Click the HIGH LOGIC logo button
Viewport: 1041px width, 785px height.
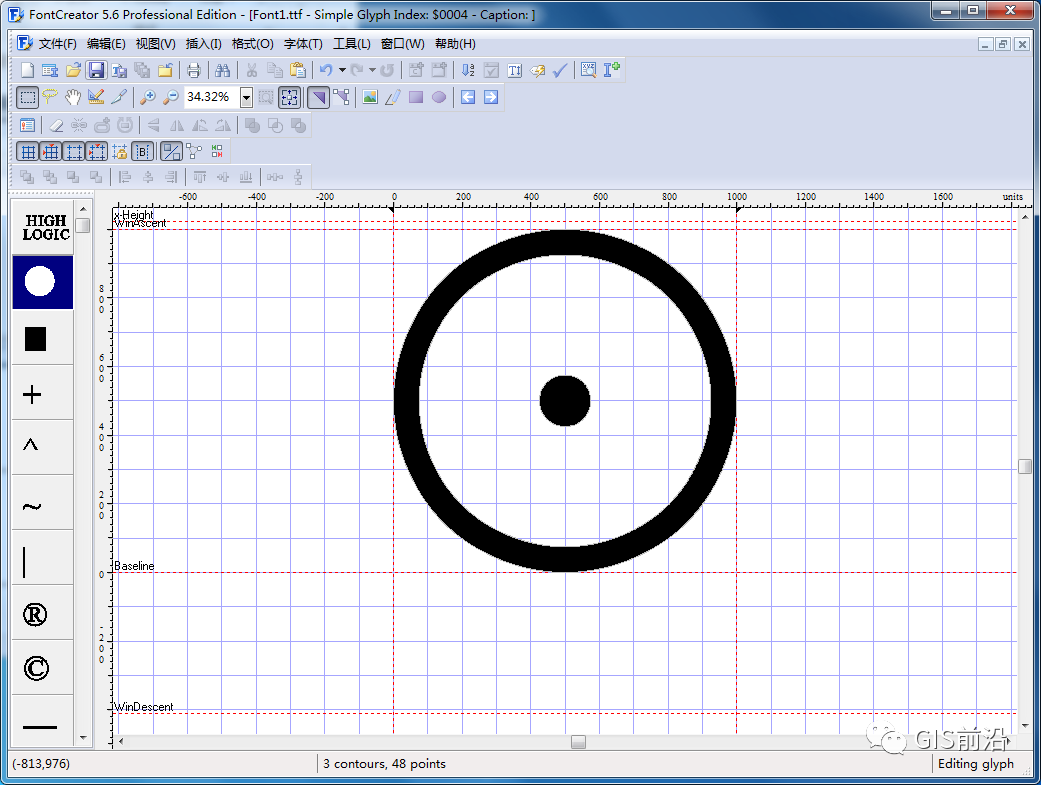tap(46, 227)
